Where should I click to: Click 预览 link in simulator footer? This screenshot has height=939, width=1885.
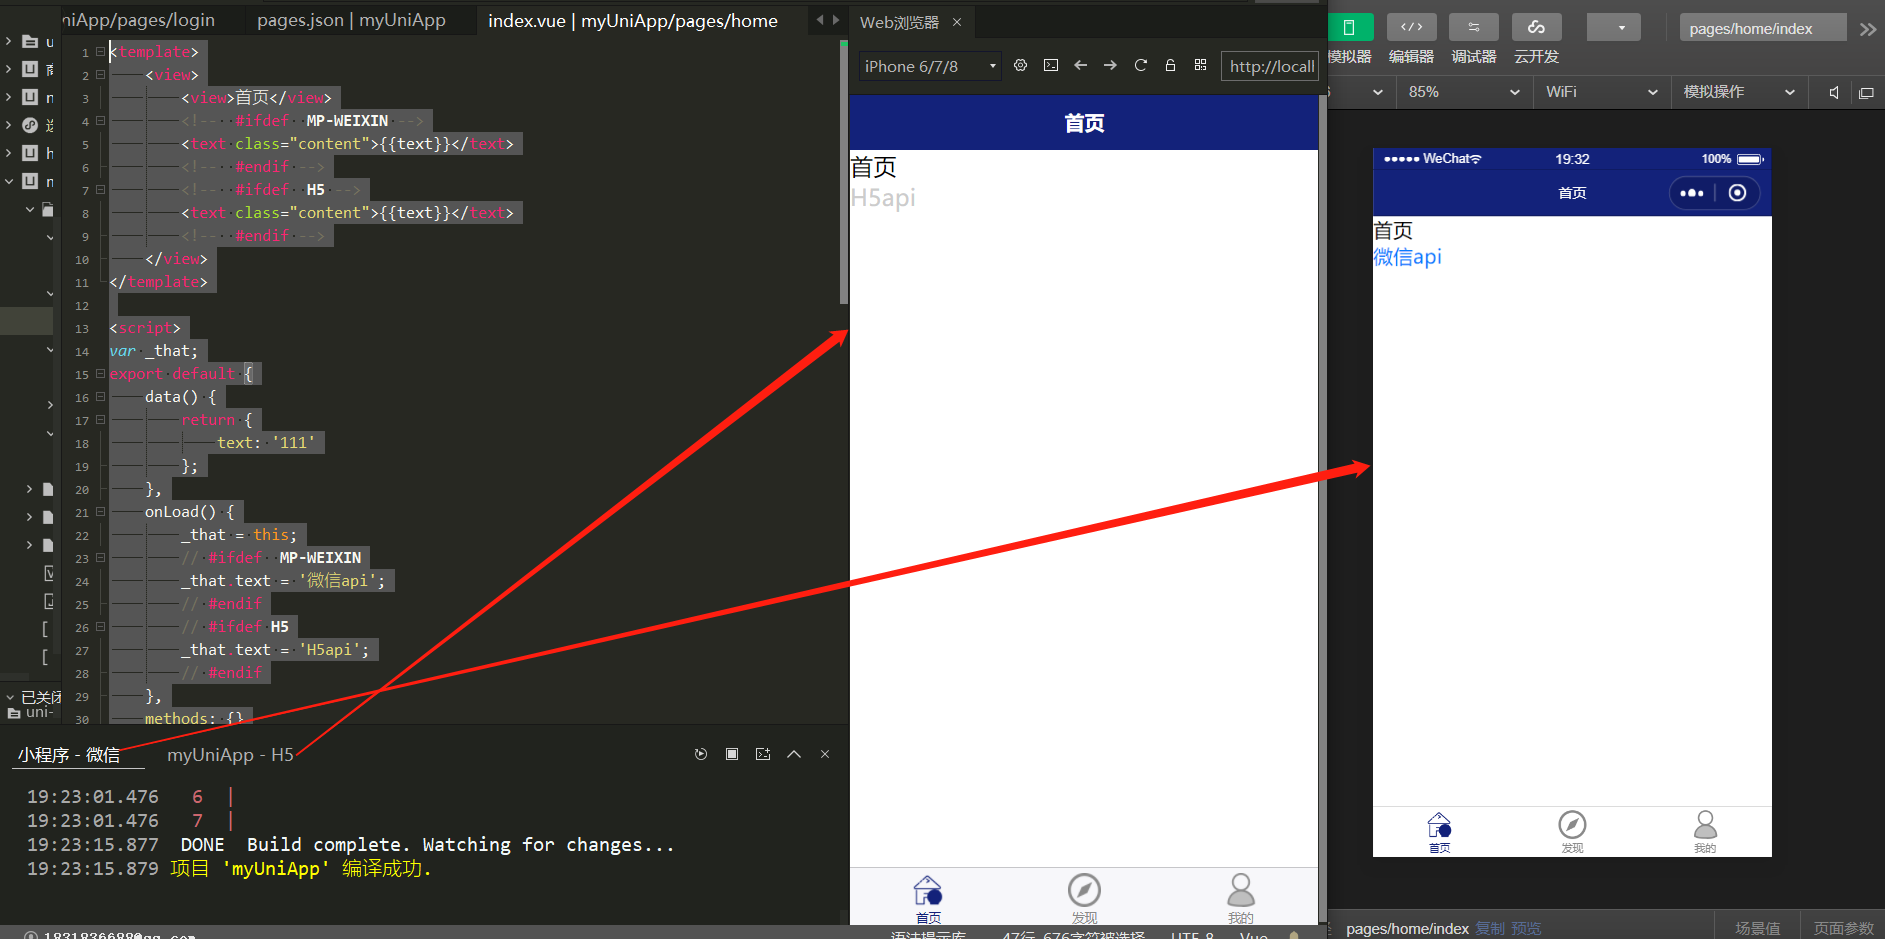1526,928
